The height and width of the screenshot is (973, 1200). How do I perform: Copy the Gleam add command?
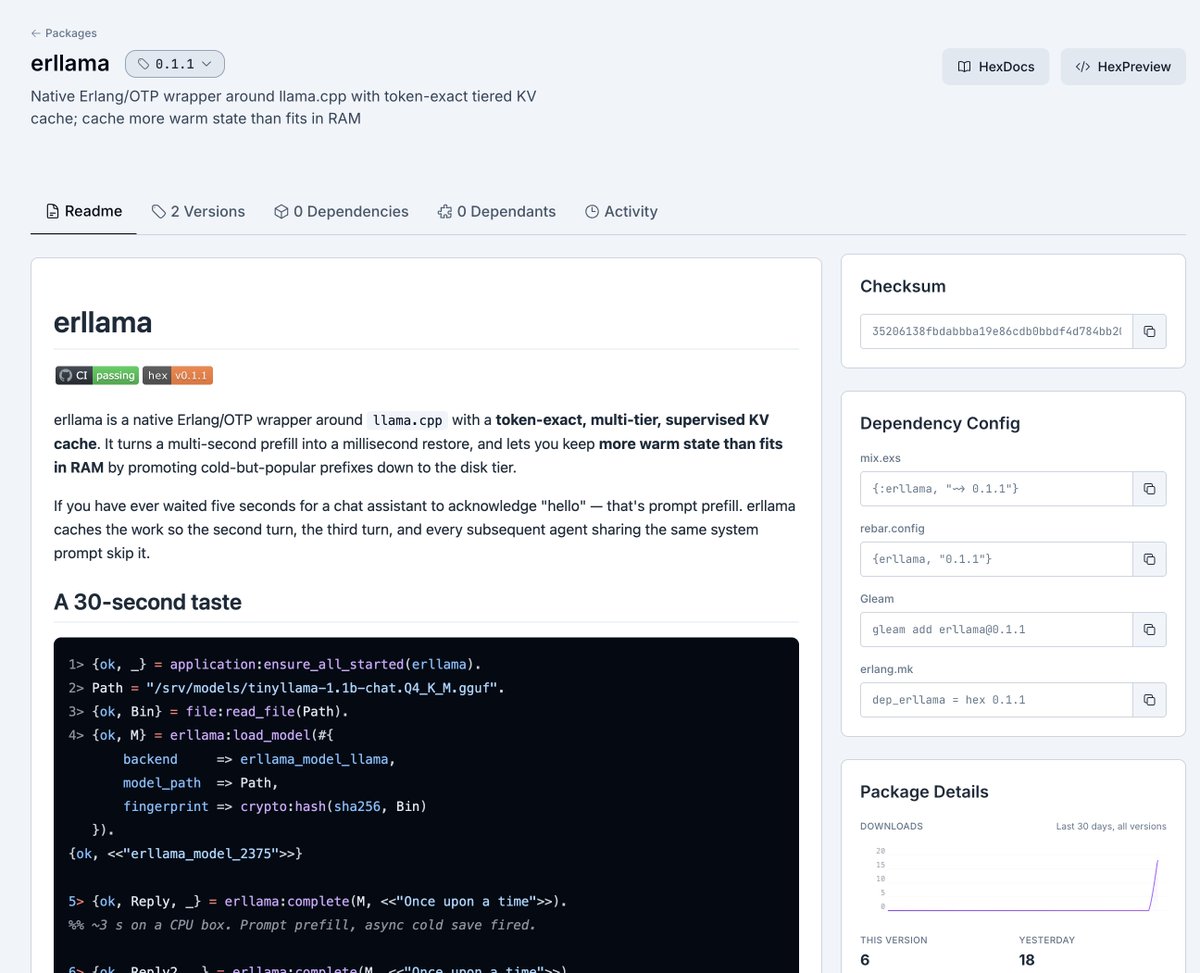(x=1149, y=629)
